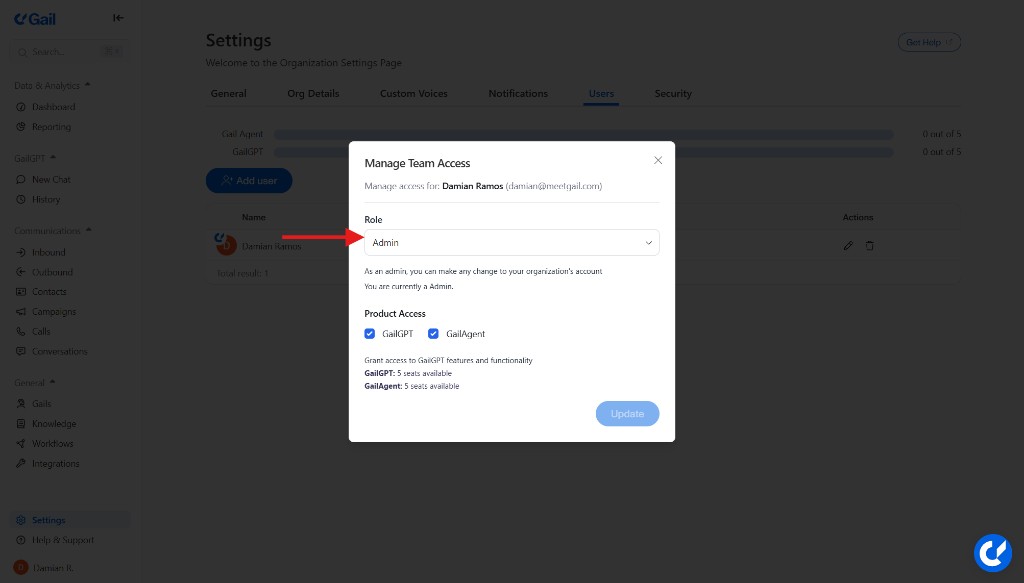
Task: Open the Role dropdown showing Admin
Action: pyautogui.click(x=511, y=242)
